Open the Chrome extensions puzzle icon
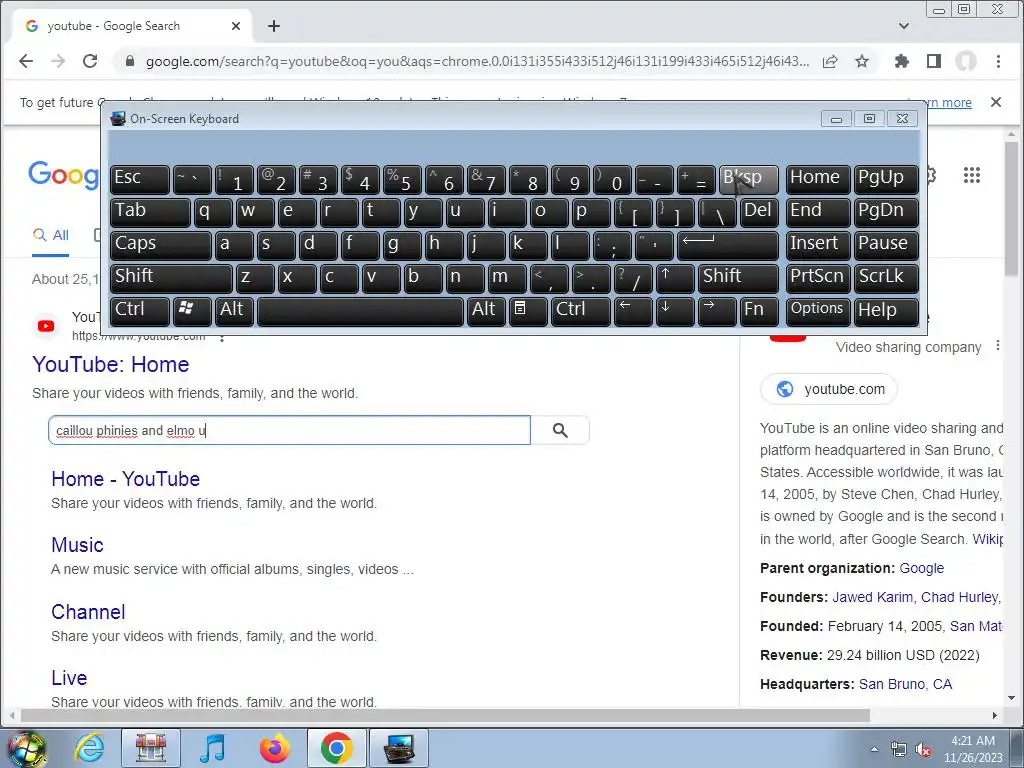The width and height of the screenshot is (1024, 768). click(902, 61)
